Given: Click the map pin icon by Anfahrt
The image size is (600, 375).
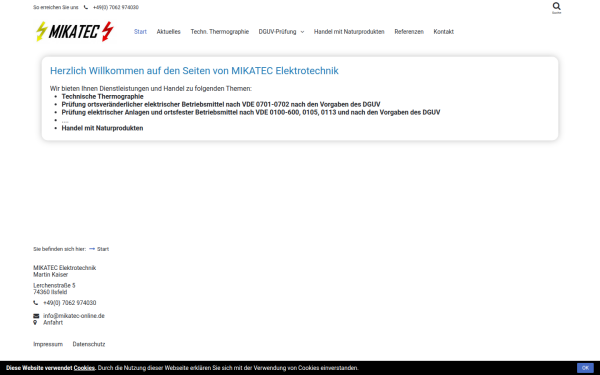Looking at the screenshot, I should coord(35,323).
